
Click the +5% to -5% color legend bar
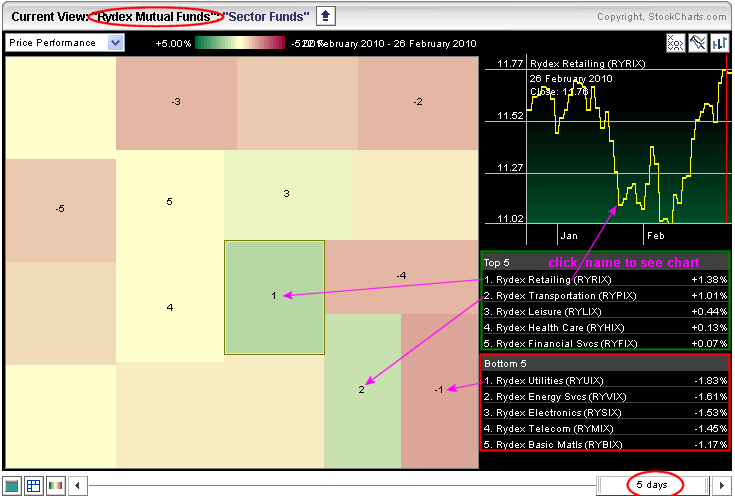240,43
